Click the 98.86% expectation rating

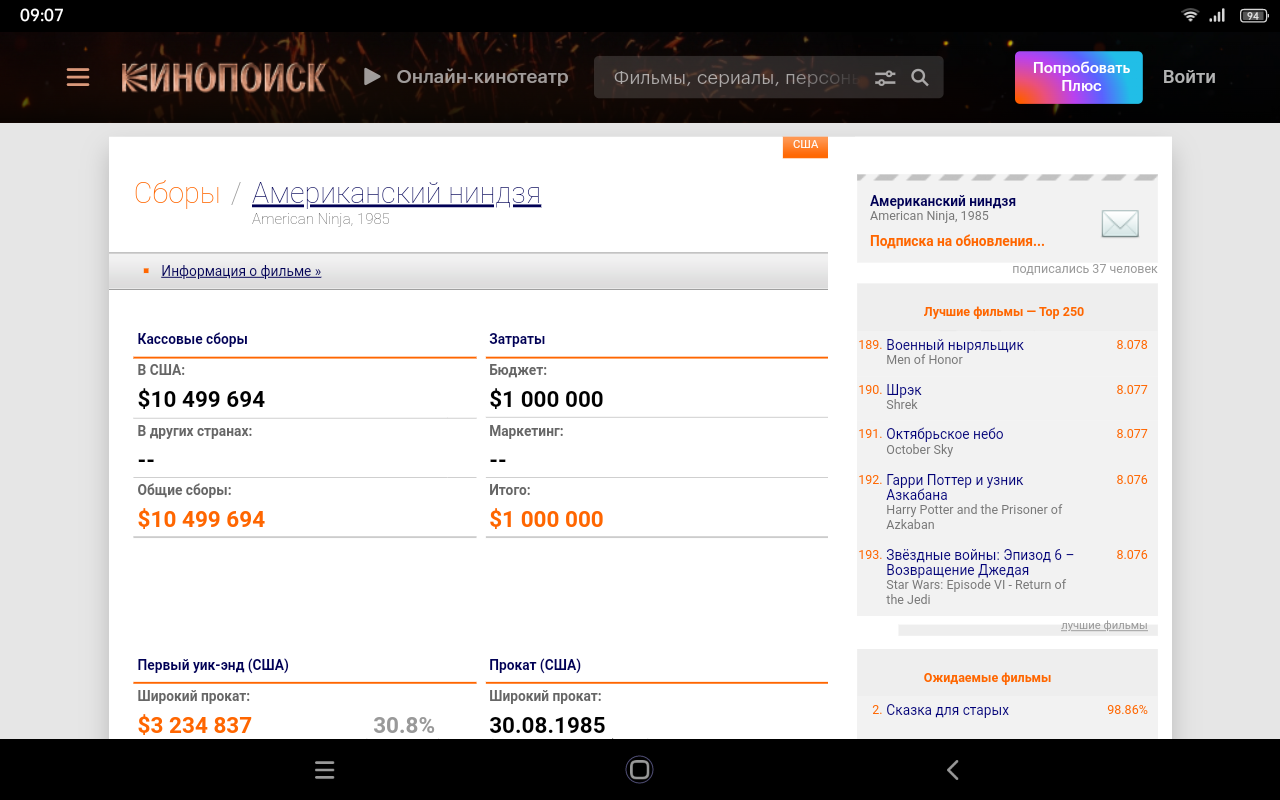1127,710
